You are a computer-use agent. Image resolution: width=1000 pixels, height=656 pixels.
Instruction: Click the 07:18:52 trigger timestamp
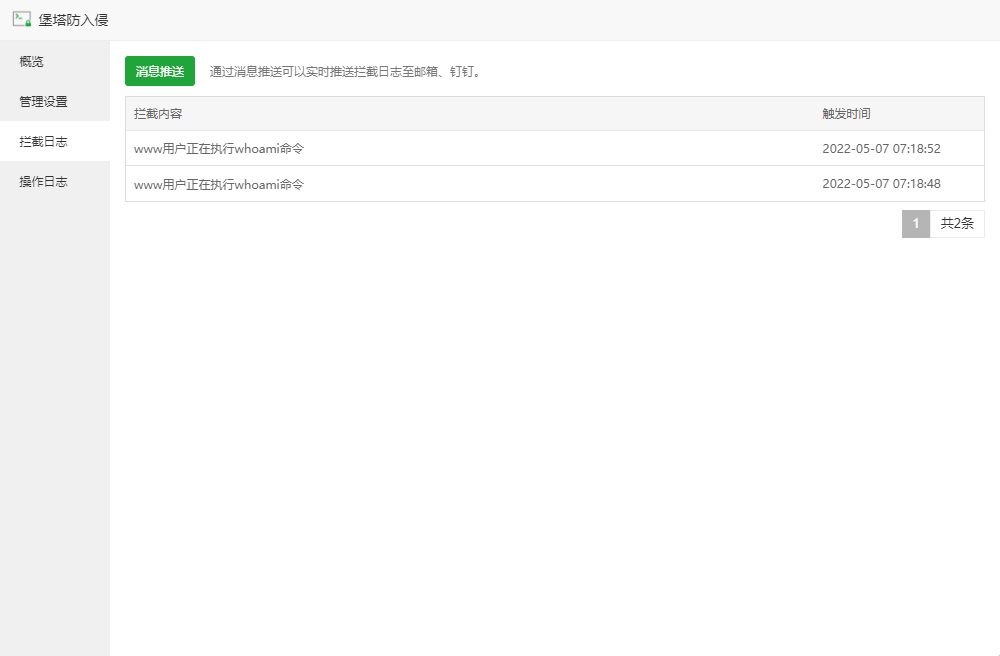click(881, 149)
